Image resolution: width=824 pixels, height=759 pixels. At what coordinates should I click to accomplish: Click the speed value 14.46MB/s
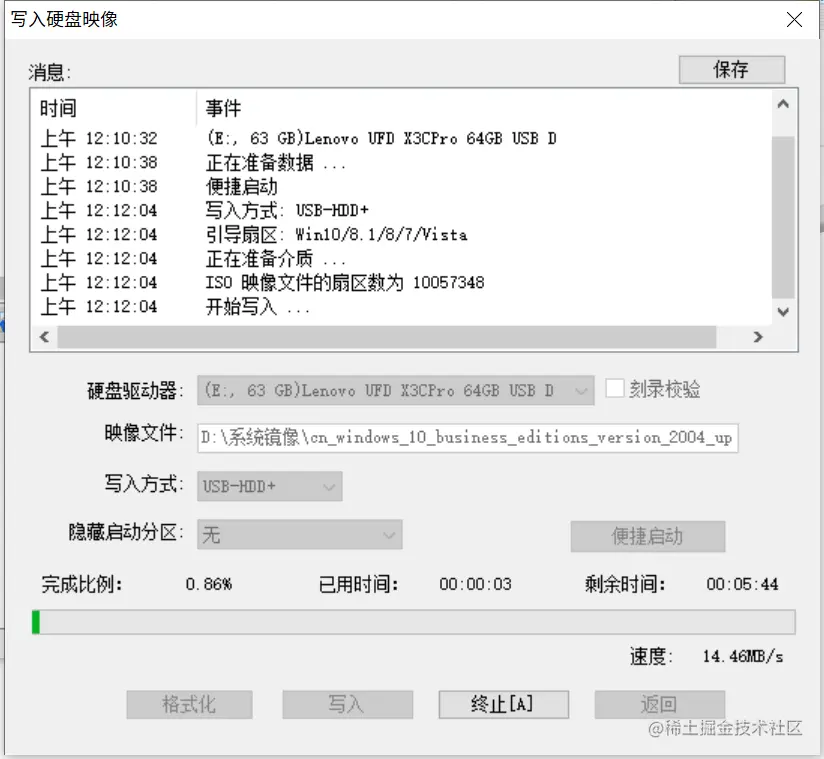point(743,657)
